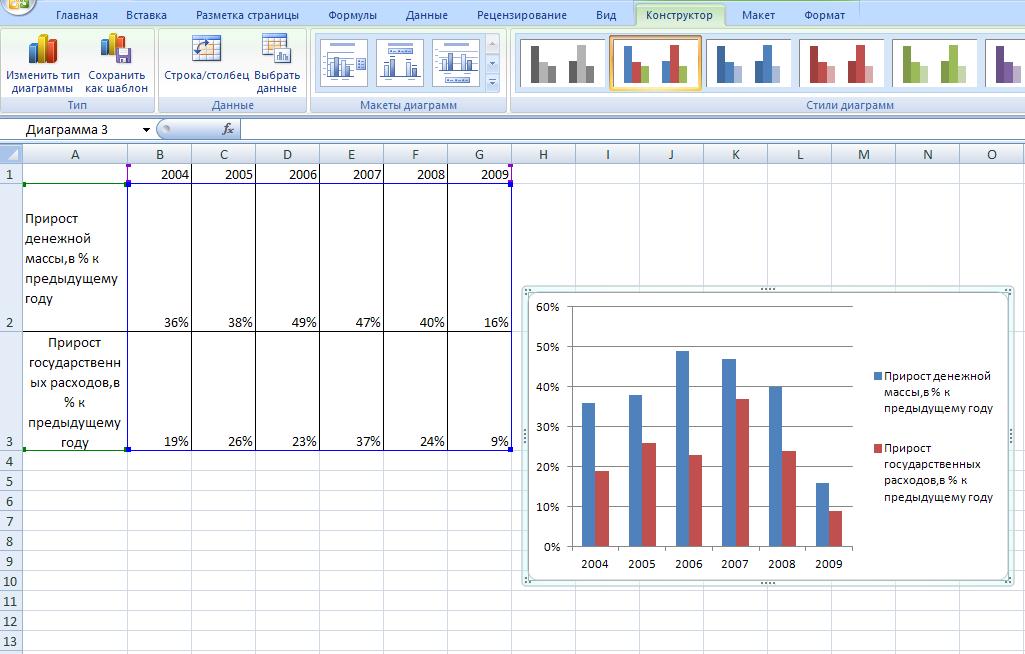The image size is (1025, 654).
Task: Click cell containing 9%
Action: (479, 391)
